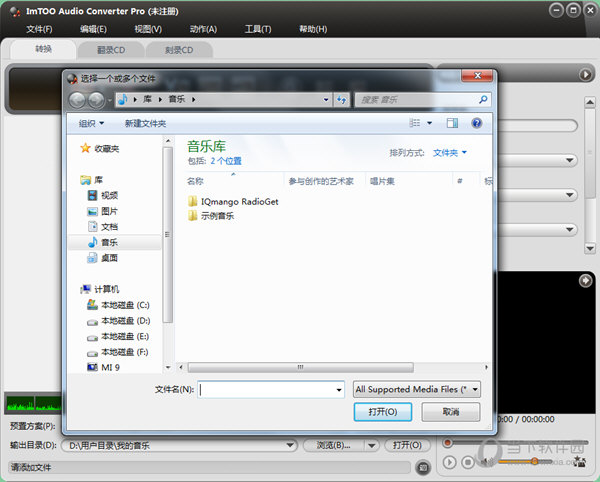Sort by the 唱片集 column header

point(382,181)
